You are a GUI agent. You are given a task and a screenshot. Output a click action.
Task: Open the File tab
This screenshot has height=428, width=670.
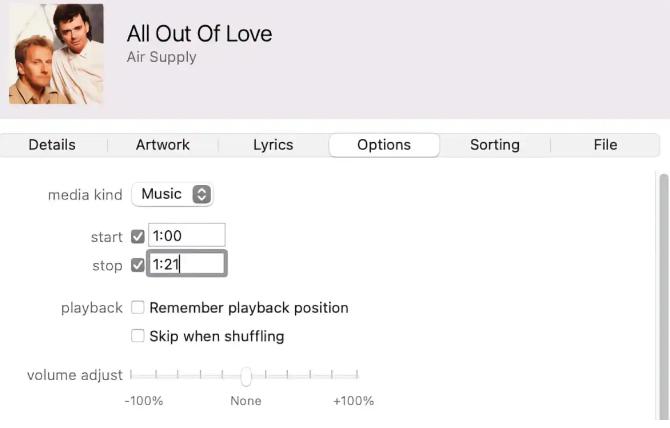tap(605, 145)
